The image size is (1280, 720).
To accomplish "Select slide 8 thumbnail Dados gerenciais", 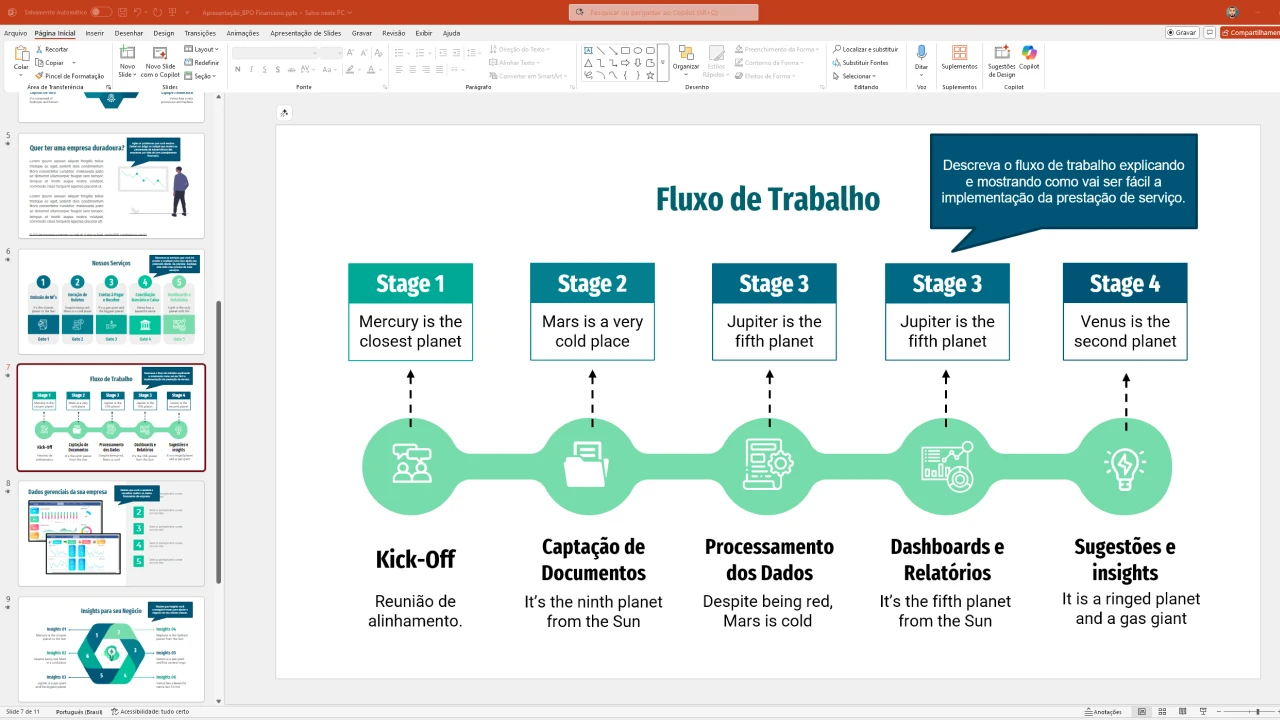I will point(111,533).
